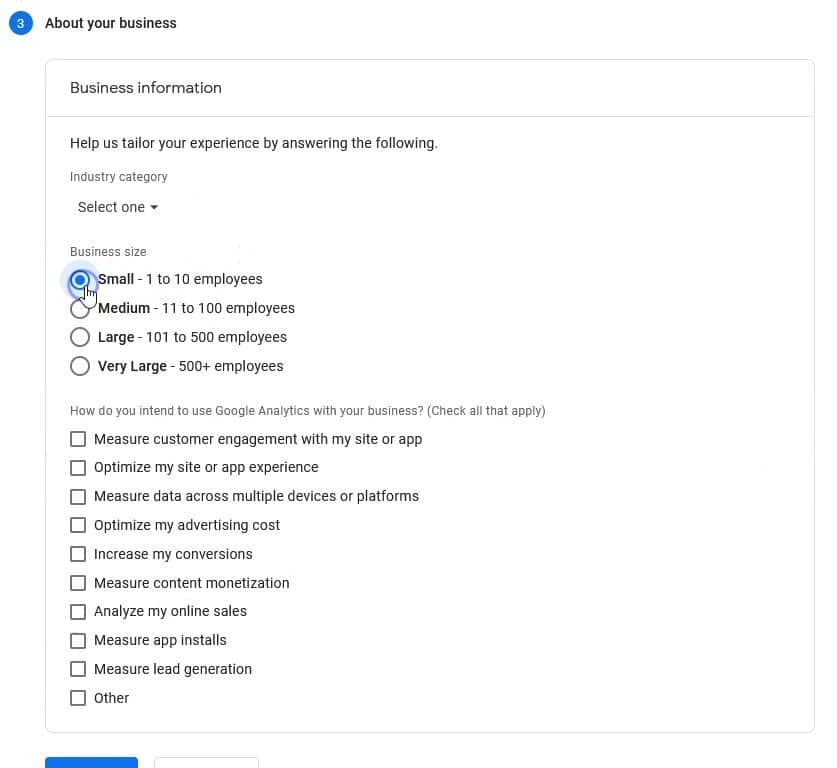This screenshot has width=837, height=768.
Task: Tick Optimize my site or app experience
Action: (x=78, y=468)
